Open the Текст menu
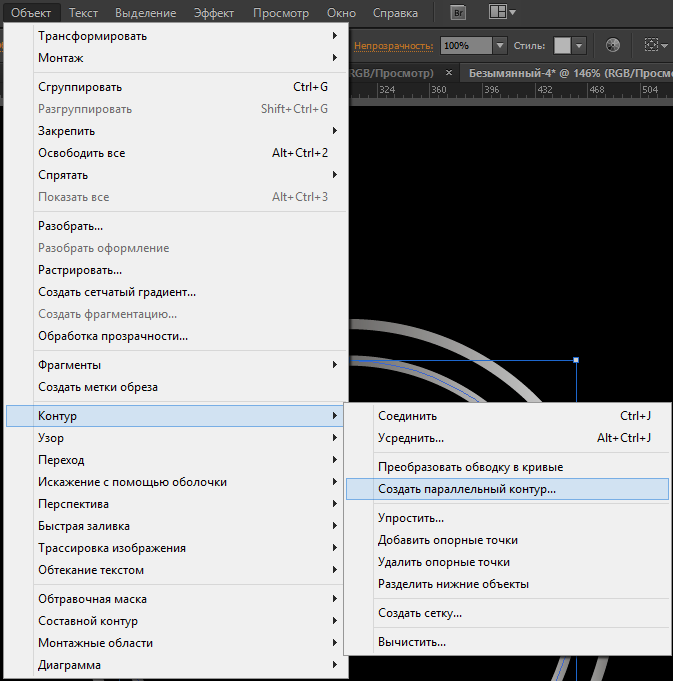The width and height of the screenshot is (673, 681). point(83,13)
